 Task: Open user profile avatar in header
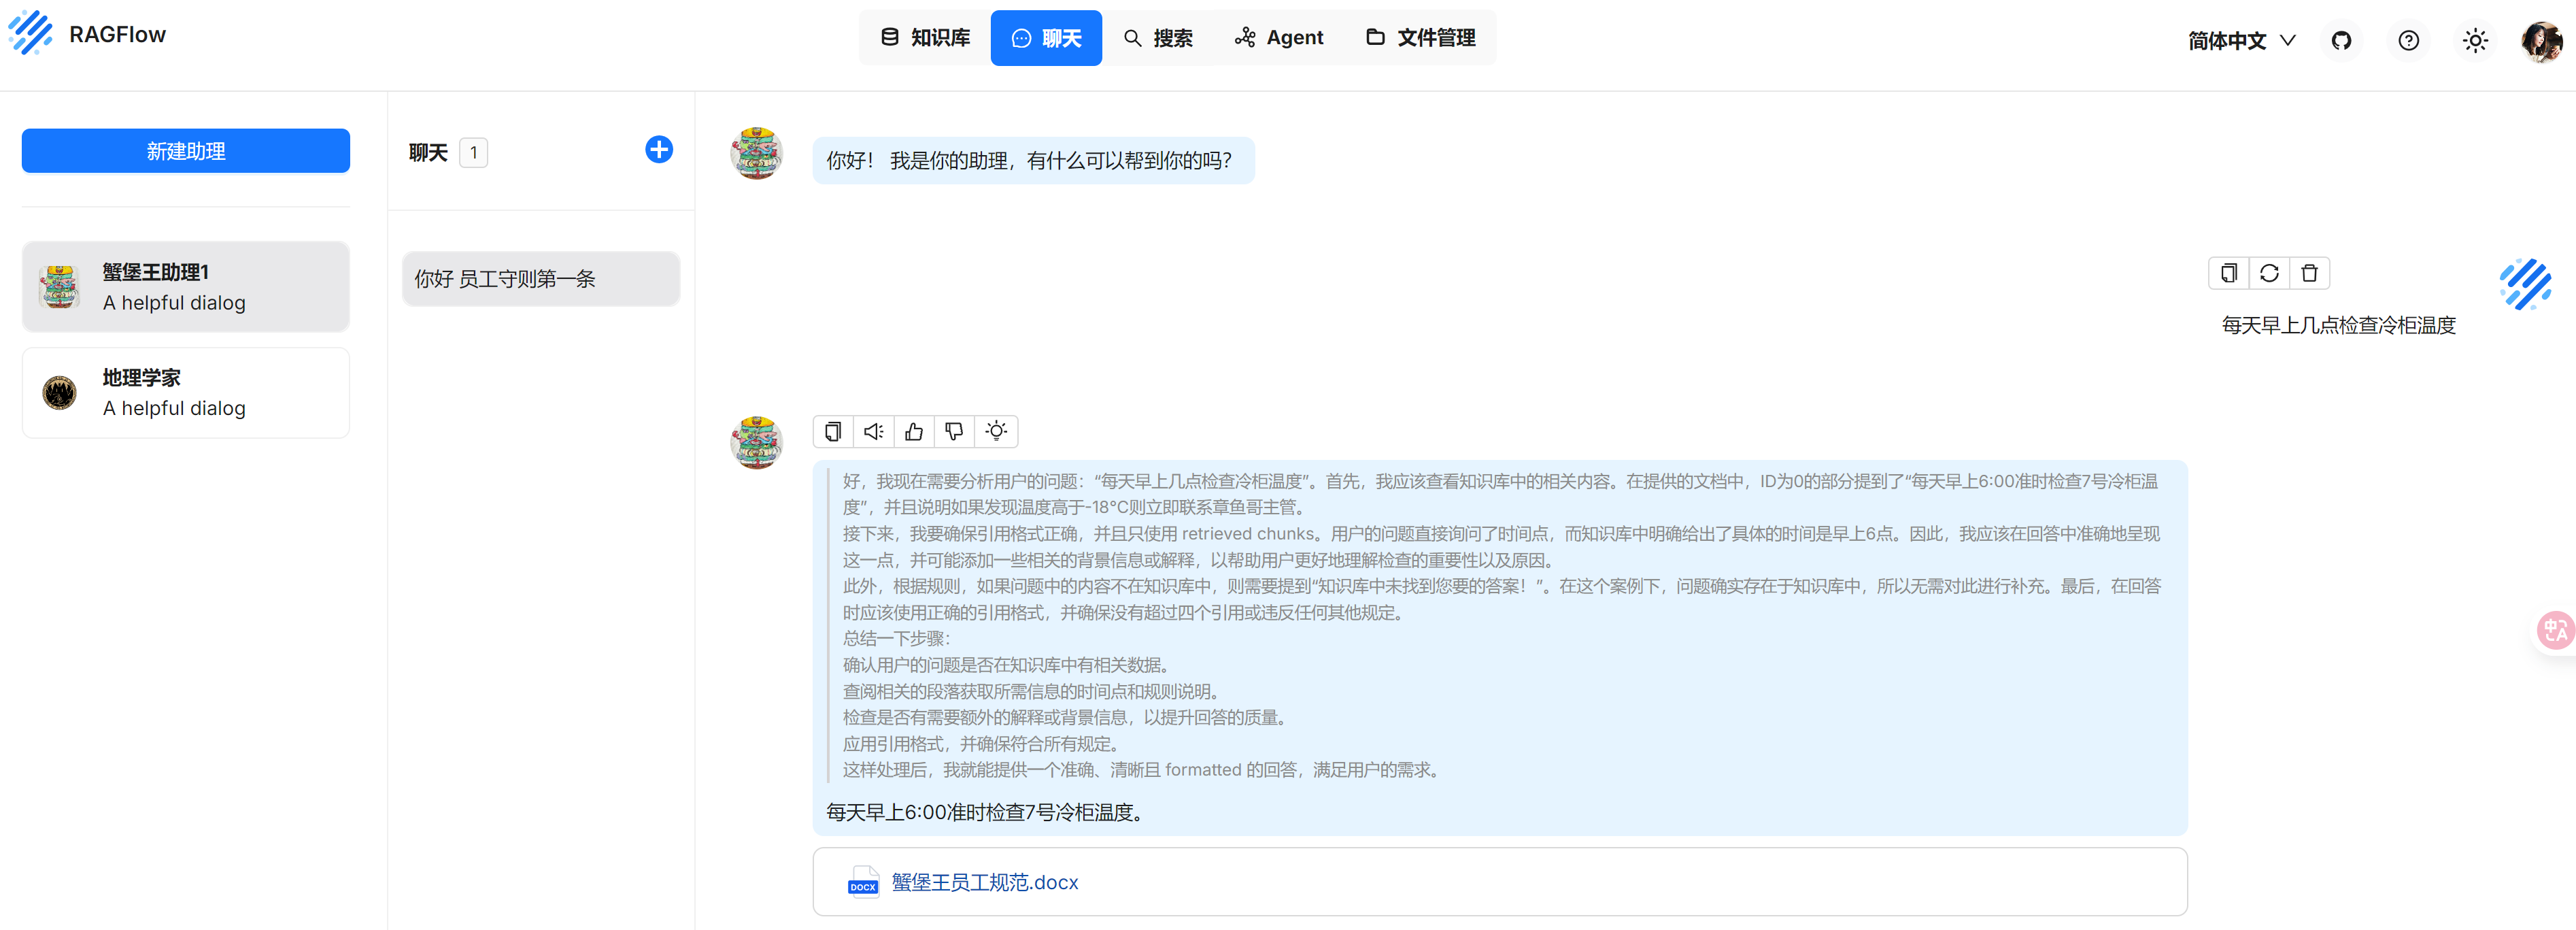pyautogui.click(x=2541, y=40)
